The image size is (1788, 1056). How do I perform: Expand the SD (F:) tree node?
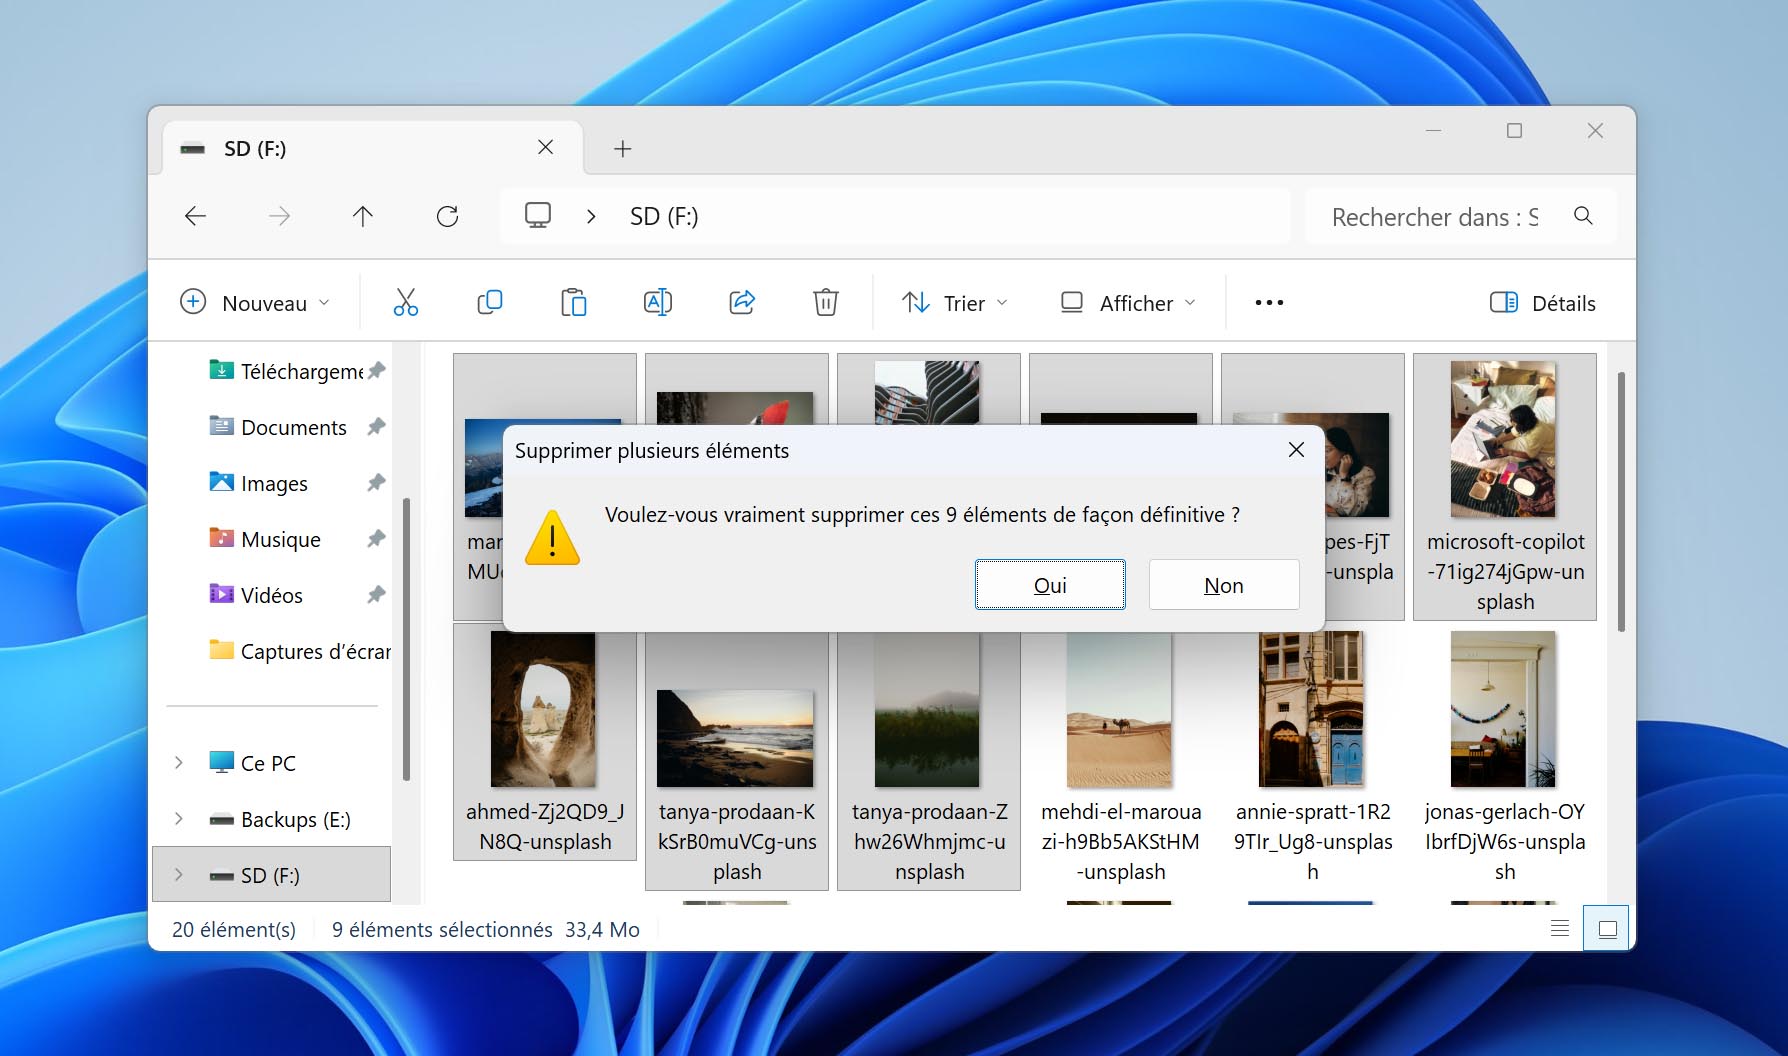click(179, 875)
